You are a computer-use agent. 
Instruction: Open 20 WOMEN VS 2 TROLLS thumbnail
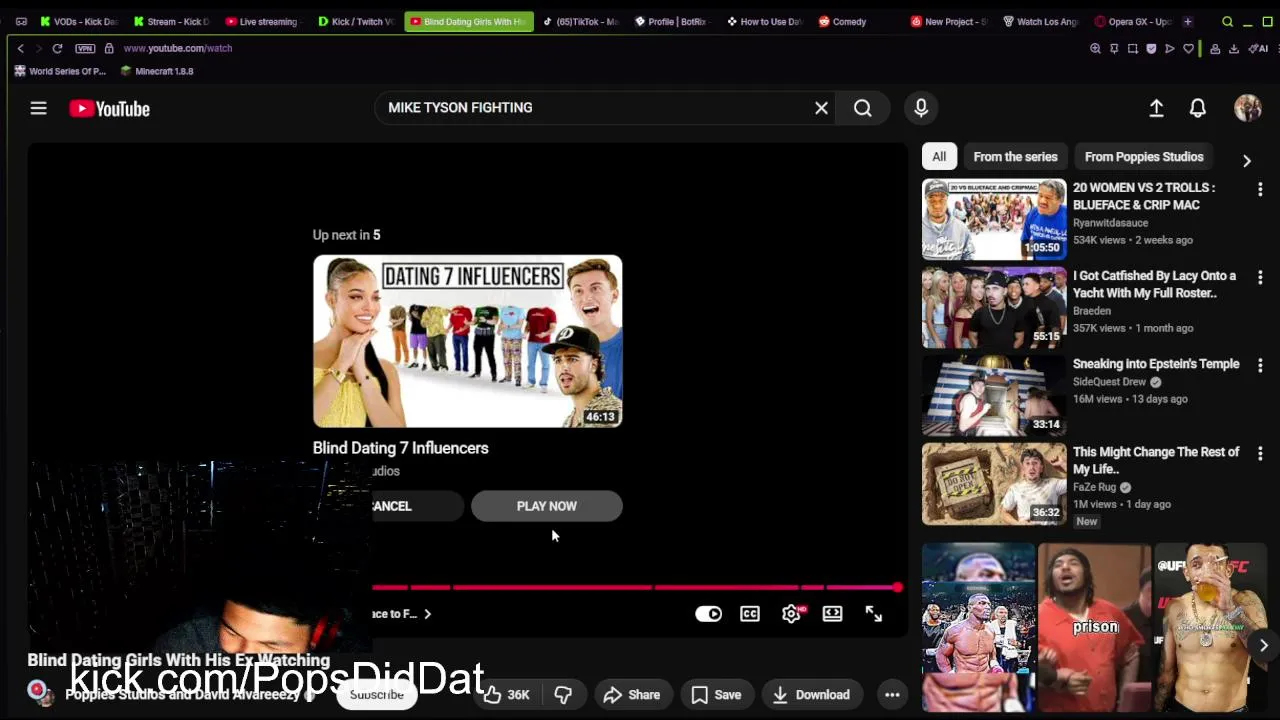pyautogui.click(x=994, y=219)
